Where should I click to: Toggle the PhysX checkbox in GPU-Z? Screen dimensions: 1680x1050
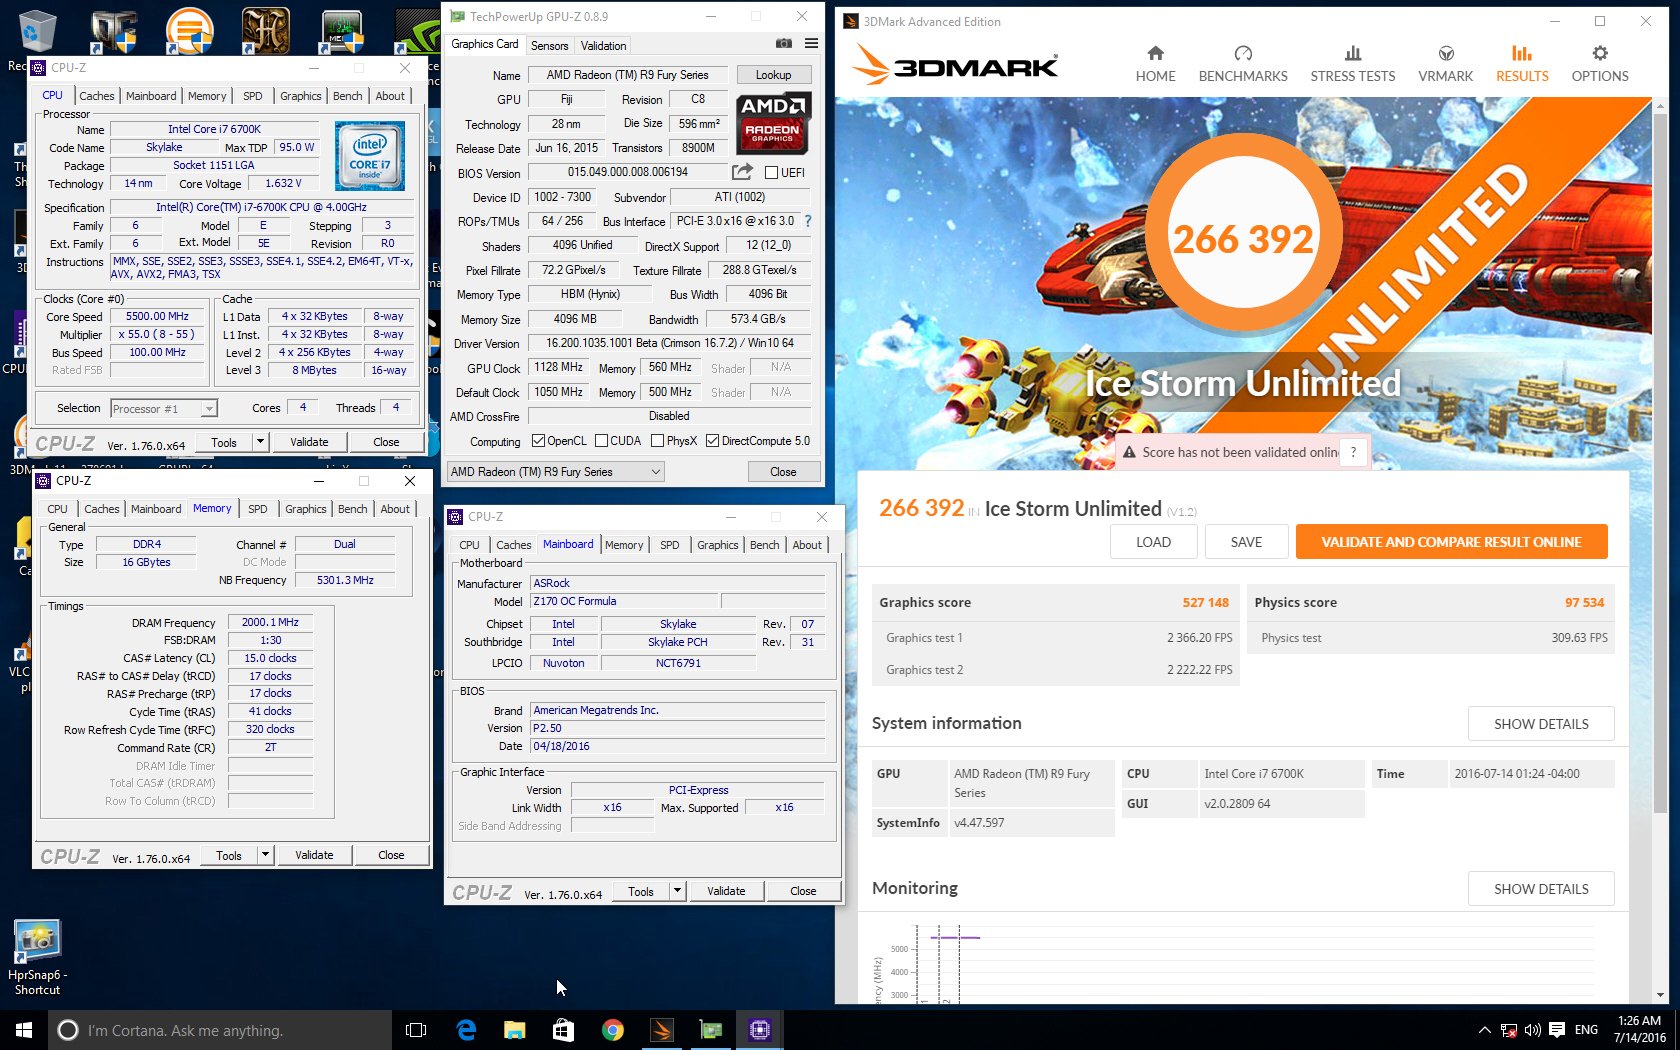[657, 441]
